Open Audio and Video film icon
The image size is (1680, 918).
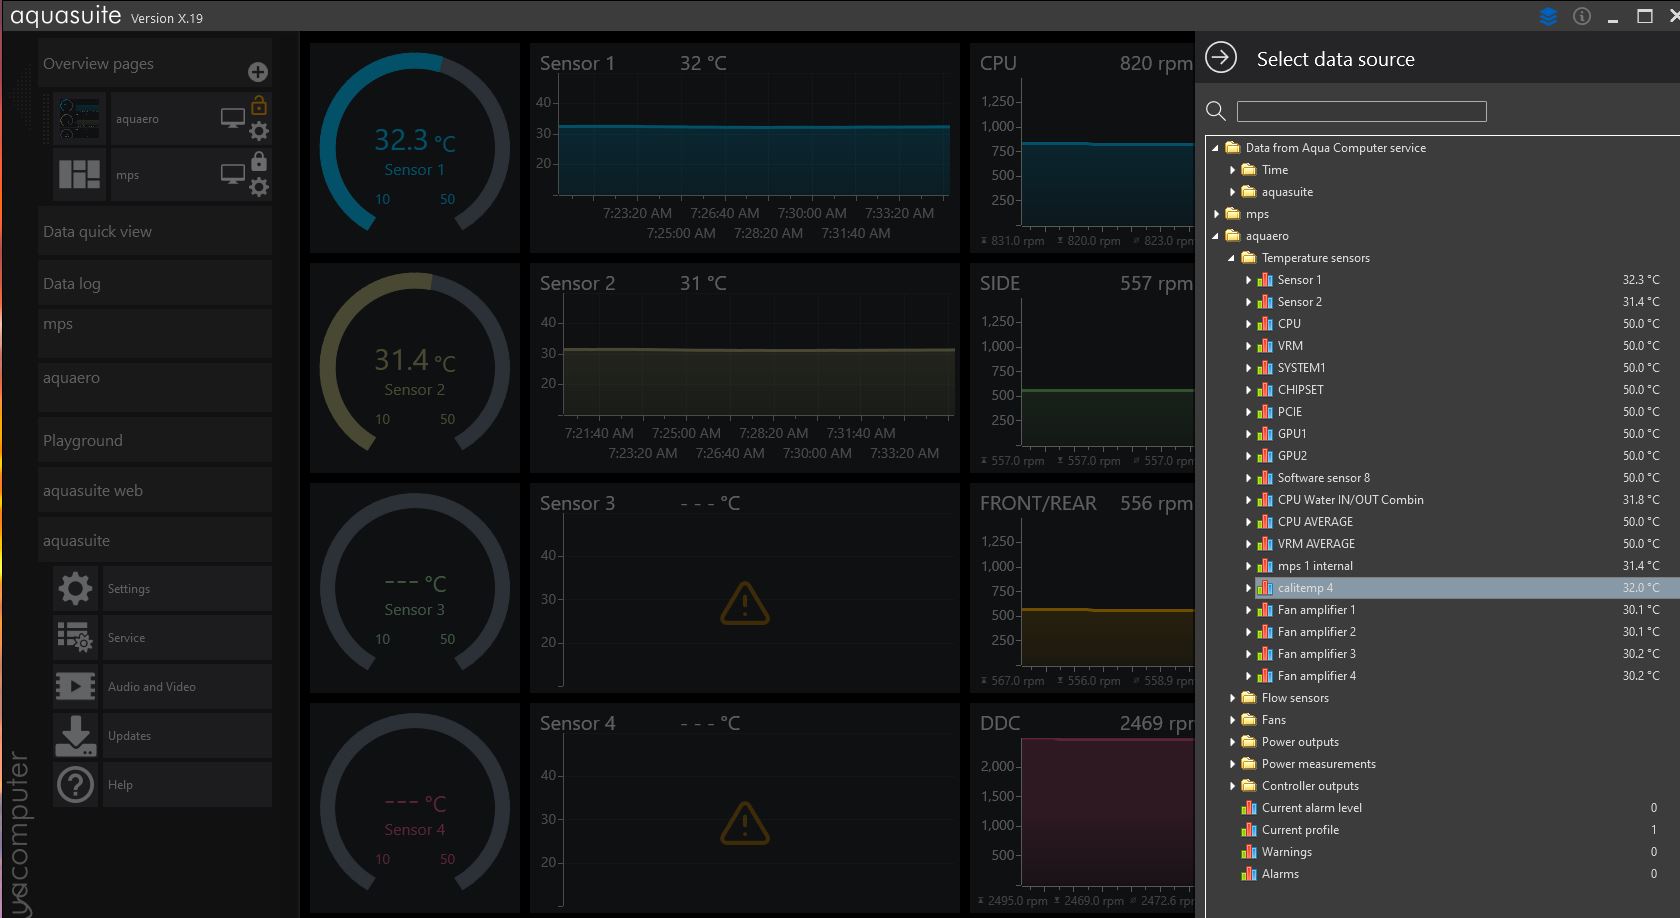pyautogui.click(x=75, y=687)
